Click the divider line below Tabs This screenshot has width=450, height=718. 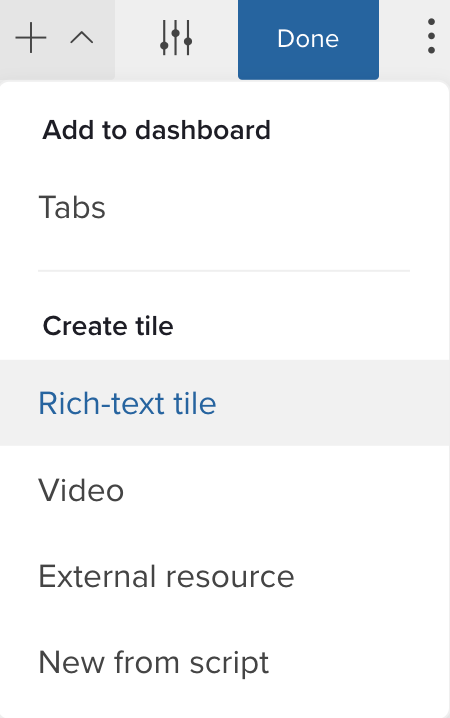click(x=224, y=271)
